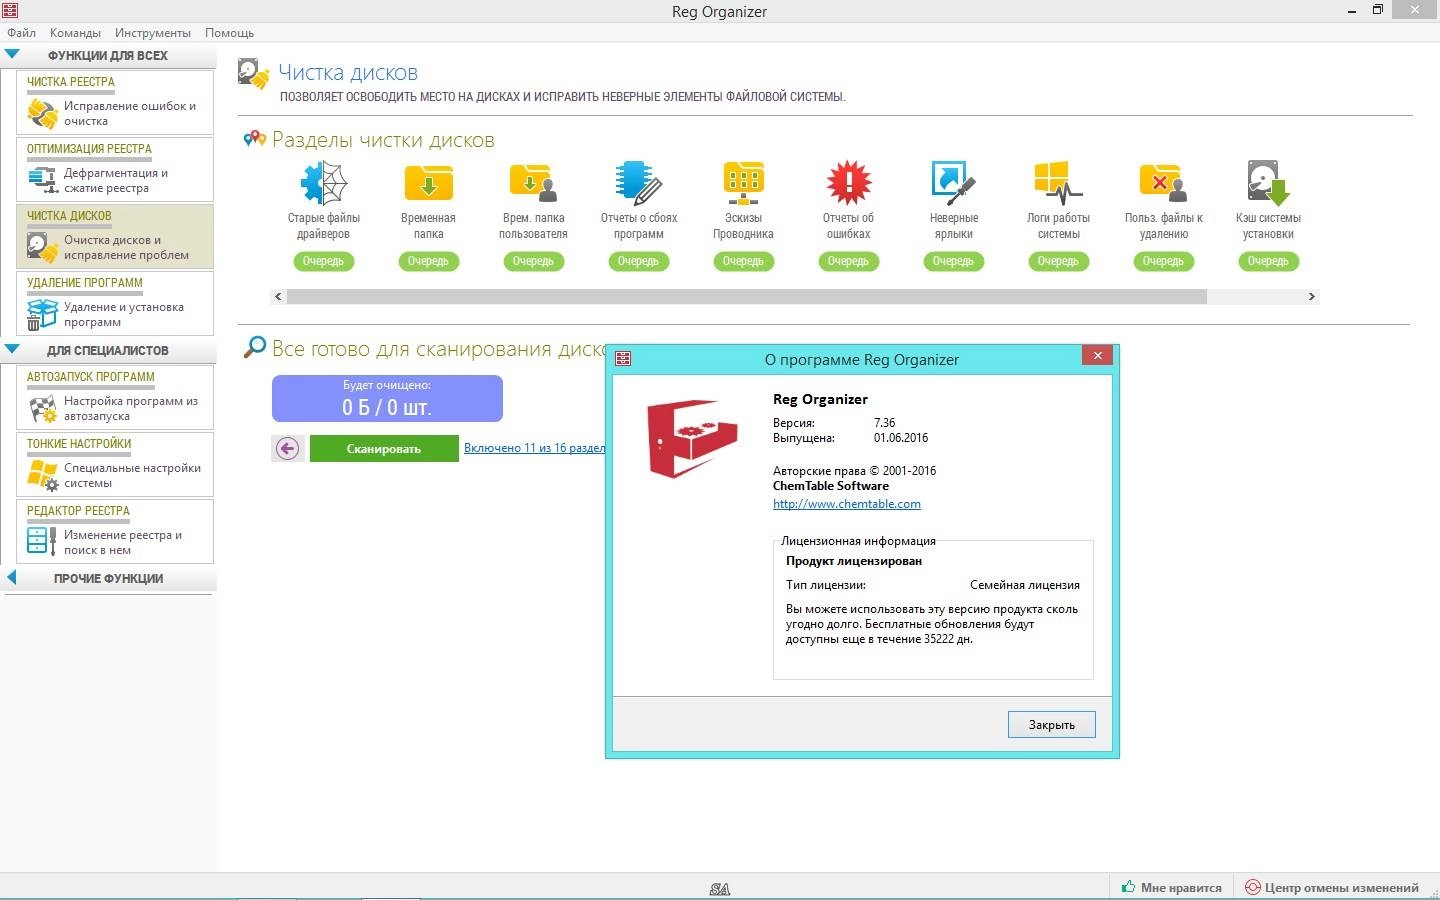Collapse the ФУНКЦИИ ДЛЯ ВСЕХ group

click(x=12, y=55)
